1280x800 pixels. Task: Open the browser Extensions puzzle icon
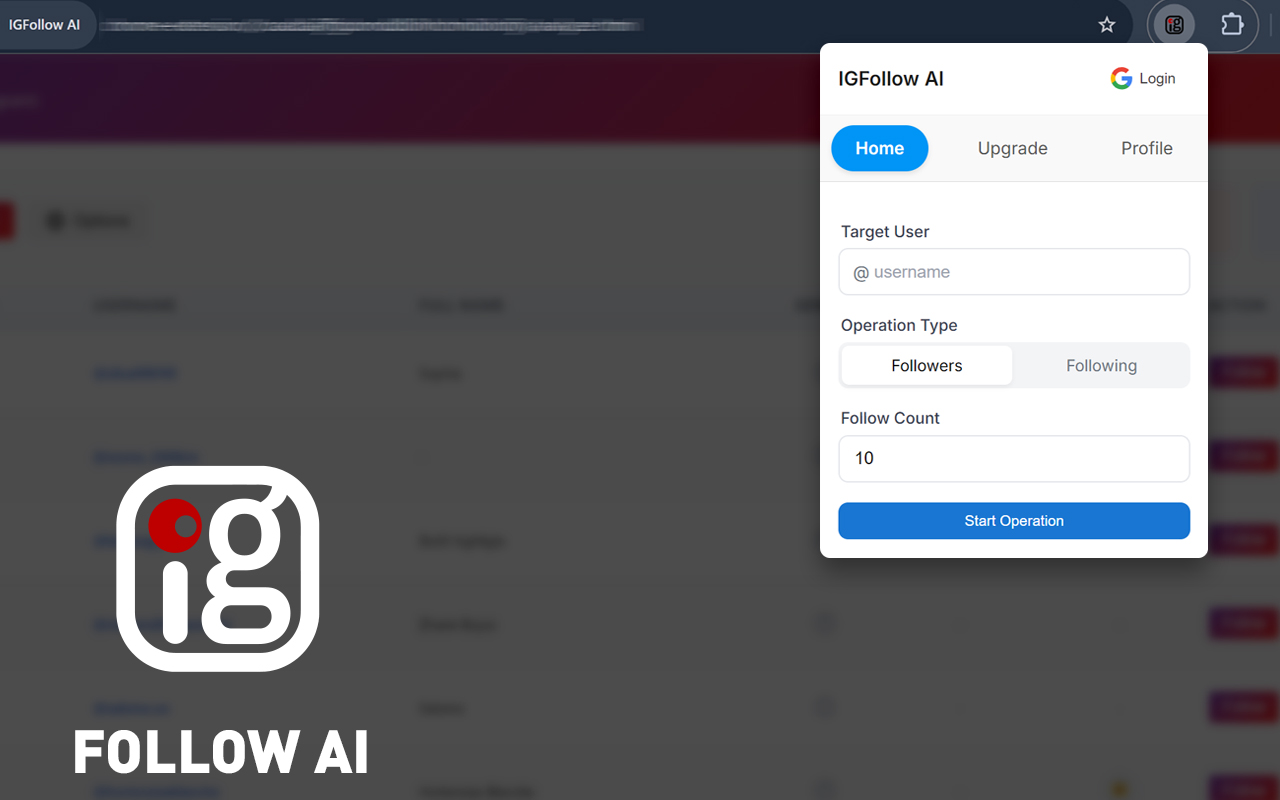(1232, 25)
